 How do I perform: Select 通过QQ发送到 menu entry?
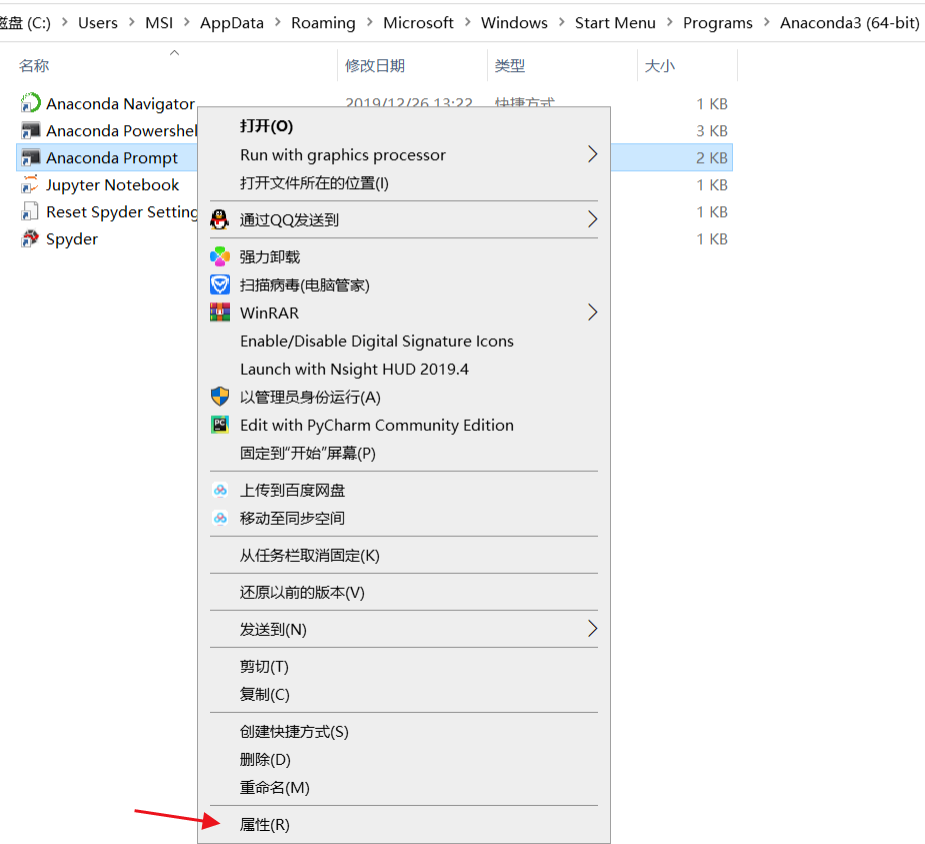click(404, 219)
